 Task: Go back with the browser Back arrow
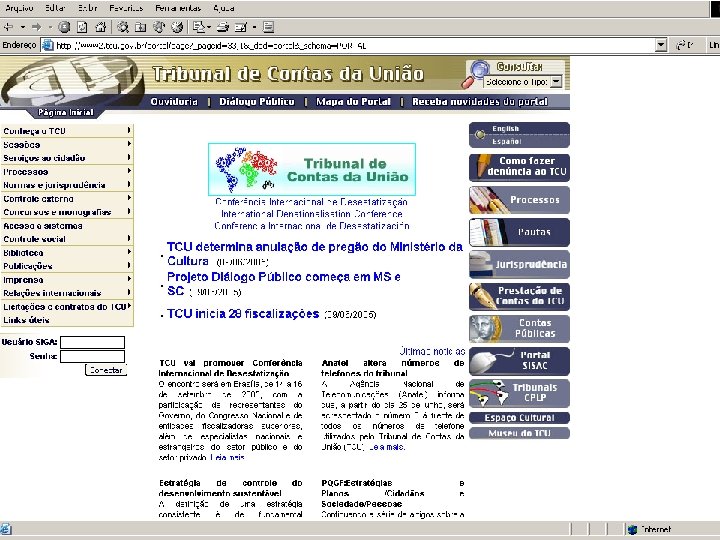8,27
